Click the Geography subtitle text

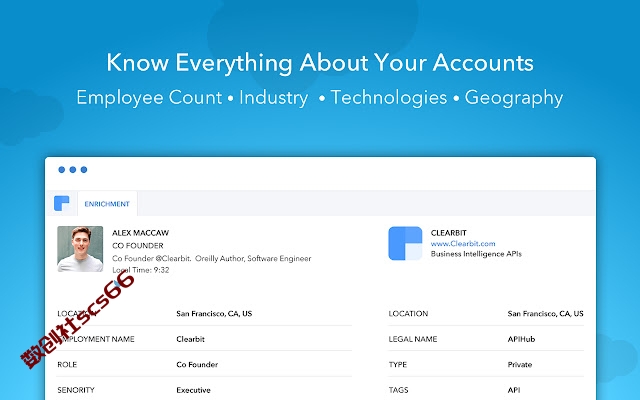point(513,98)
